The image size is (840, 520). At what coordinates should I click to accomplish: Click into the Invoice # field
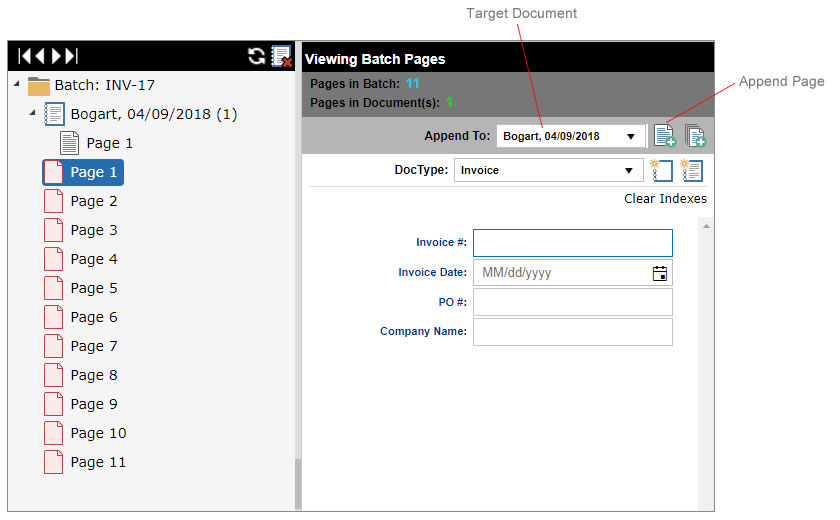click(572, 243)
